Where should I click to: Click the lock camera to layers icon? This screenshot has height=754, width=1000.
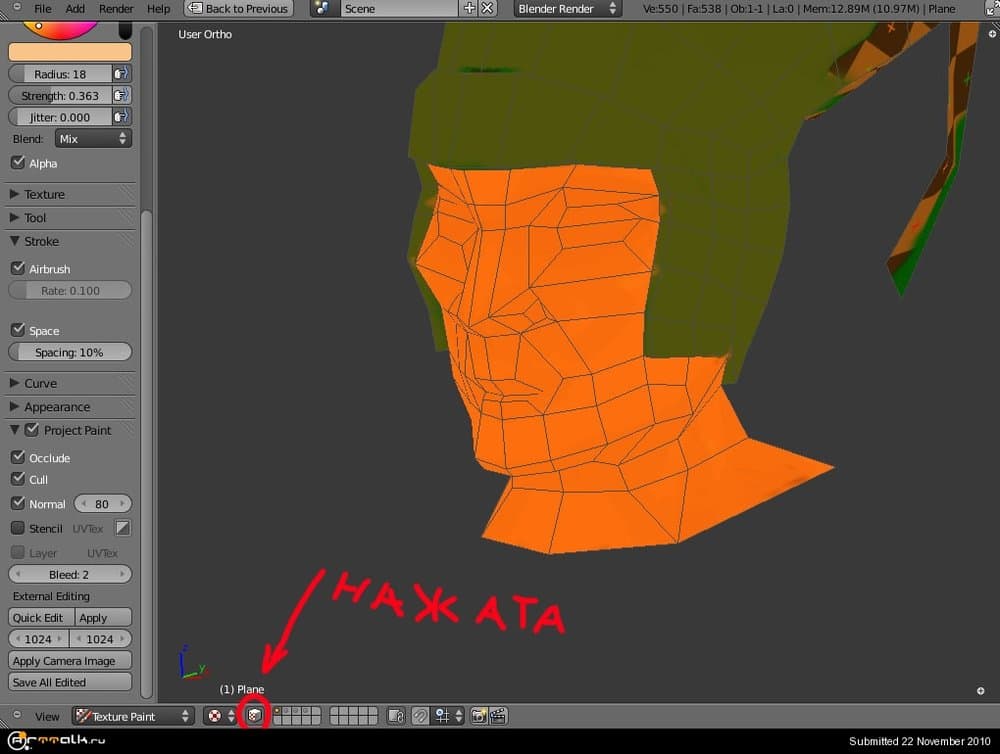[x=396, y=716]
